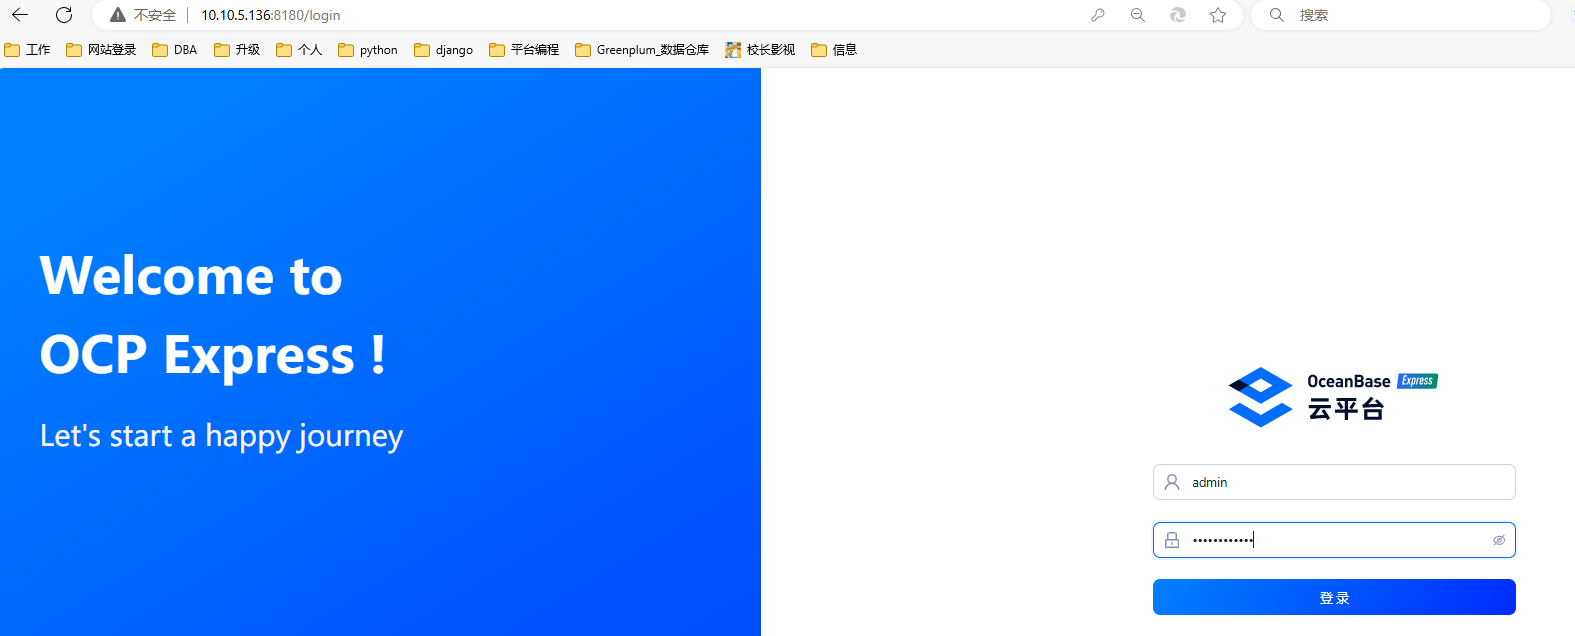
Task: Open the Greenplum_数据仓库 bookmark folder
Action: pos(642,50)
